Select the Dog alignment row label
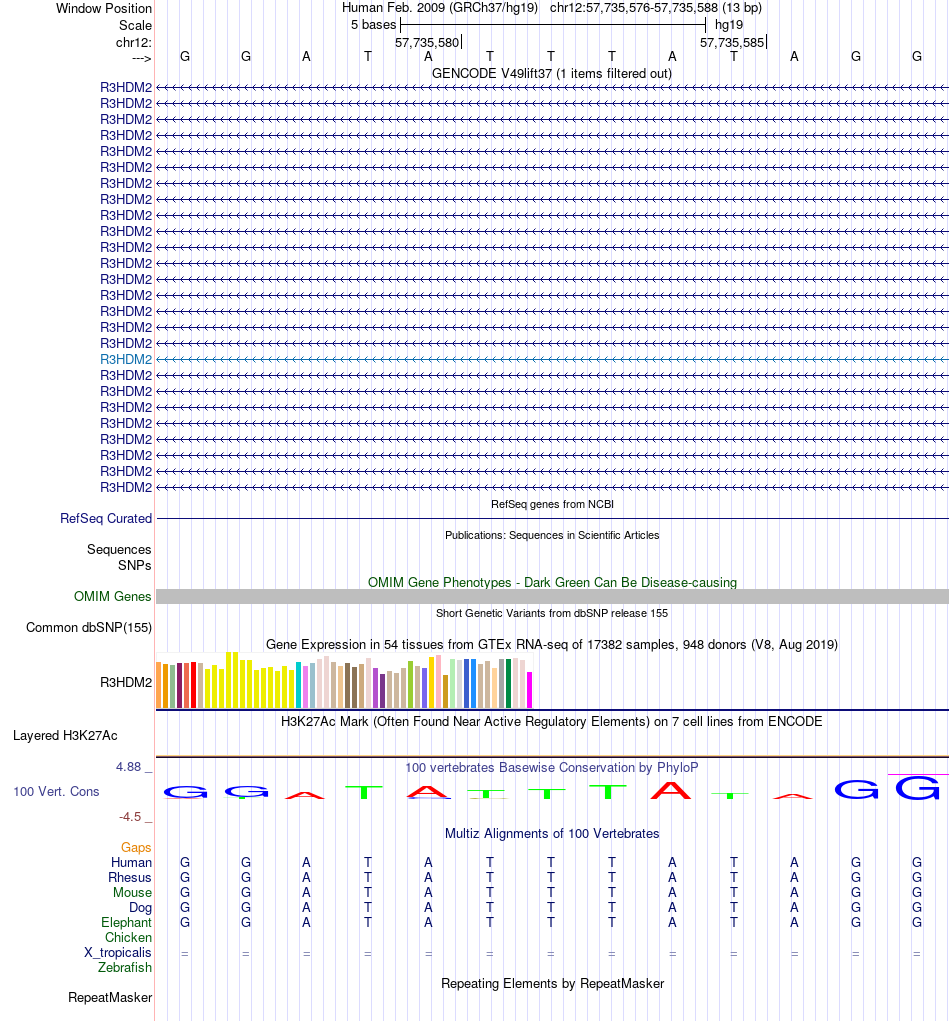The height and width of the screenshot is (1021, 950). pyautogui.click(x=140, y=907)
